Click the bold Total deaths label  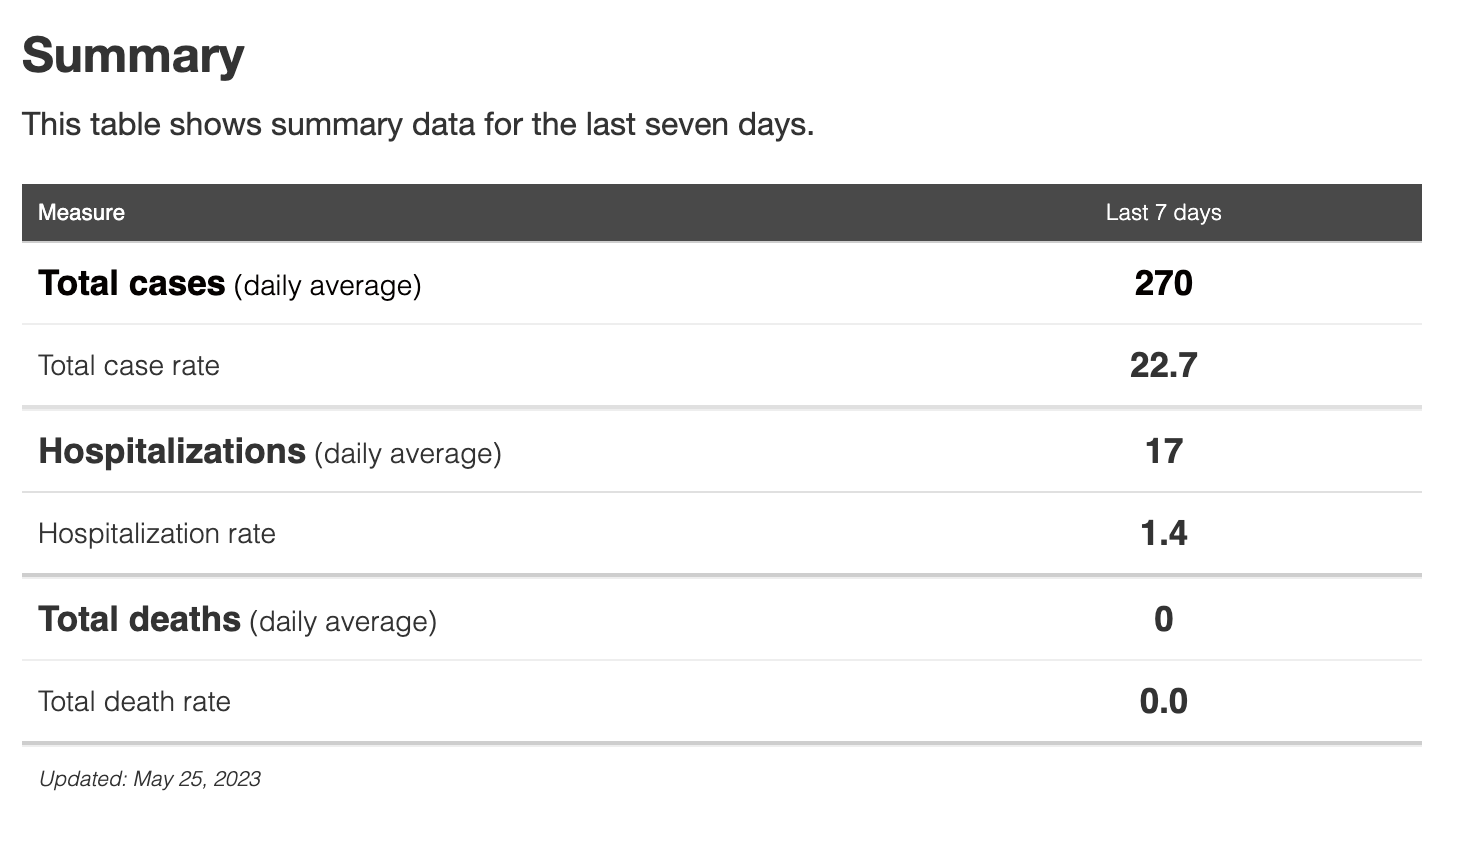click(x=139, y=620)
